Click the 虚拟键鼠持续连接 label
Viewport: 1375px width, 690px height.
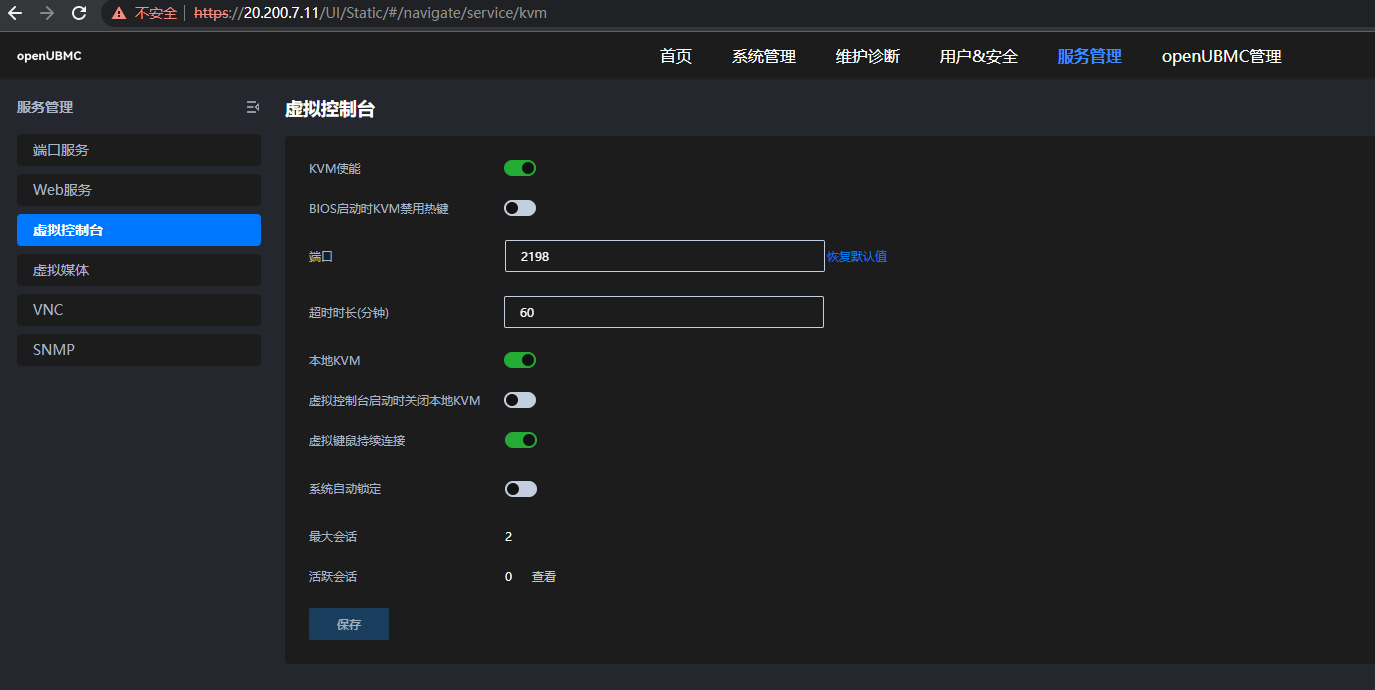point(357,441)
